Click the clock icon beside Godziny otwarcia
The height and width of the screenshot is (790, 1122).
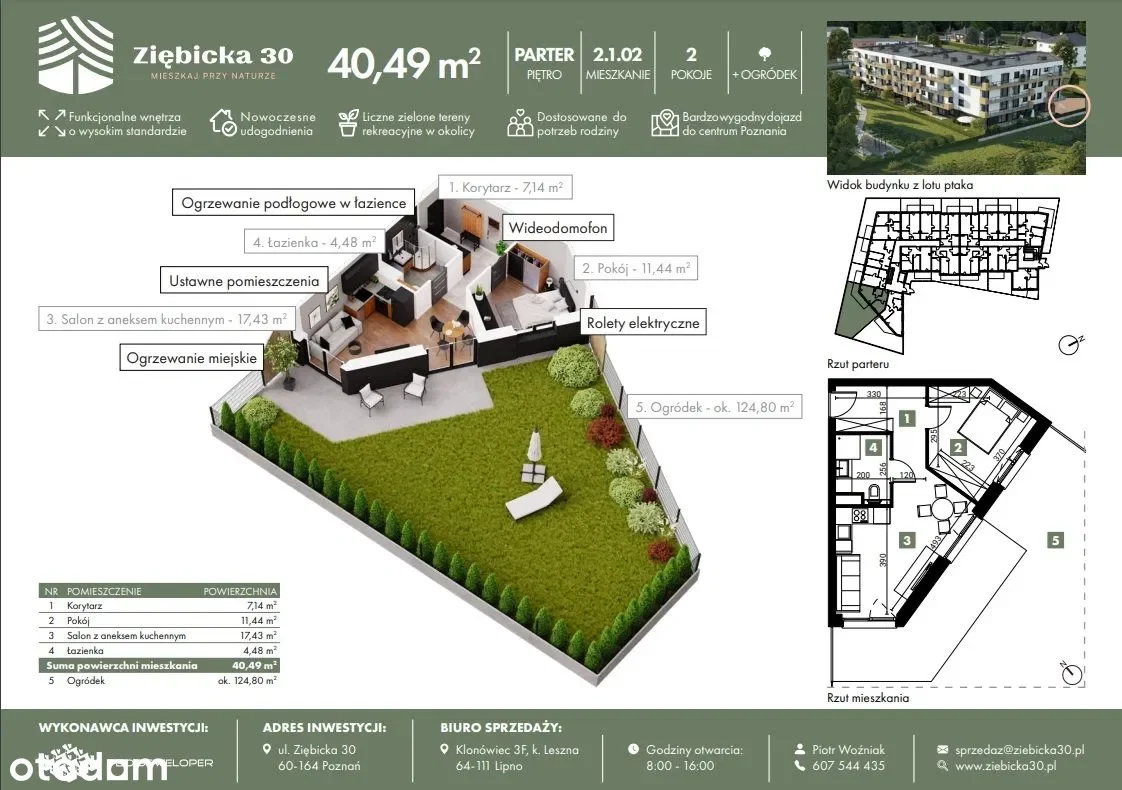pyautogui.click(x=635, y=749)
